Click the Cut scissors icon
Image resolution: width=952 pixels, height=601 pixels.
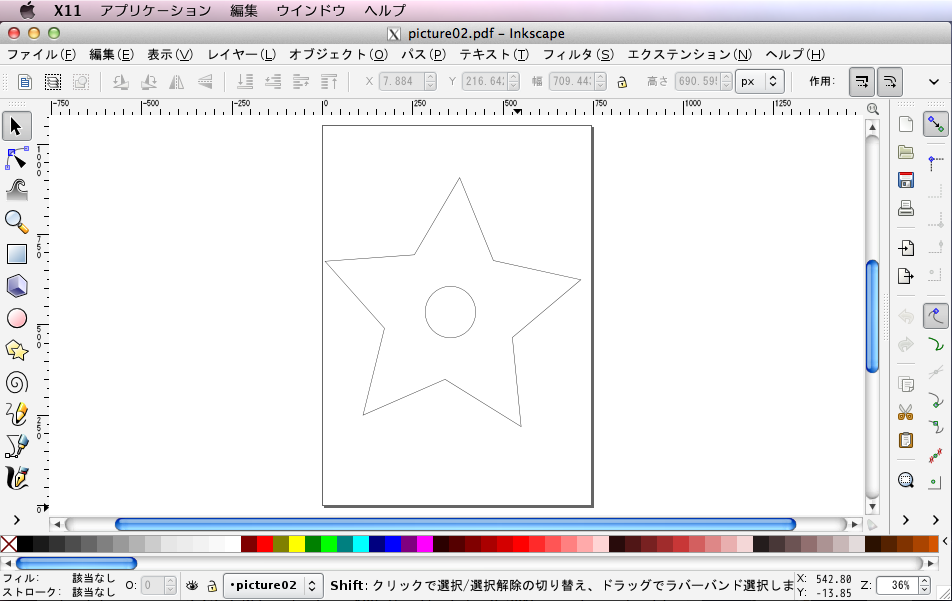tap(905, 412)
